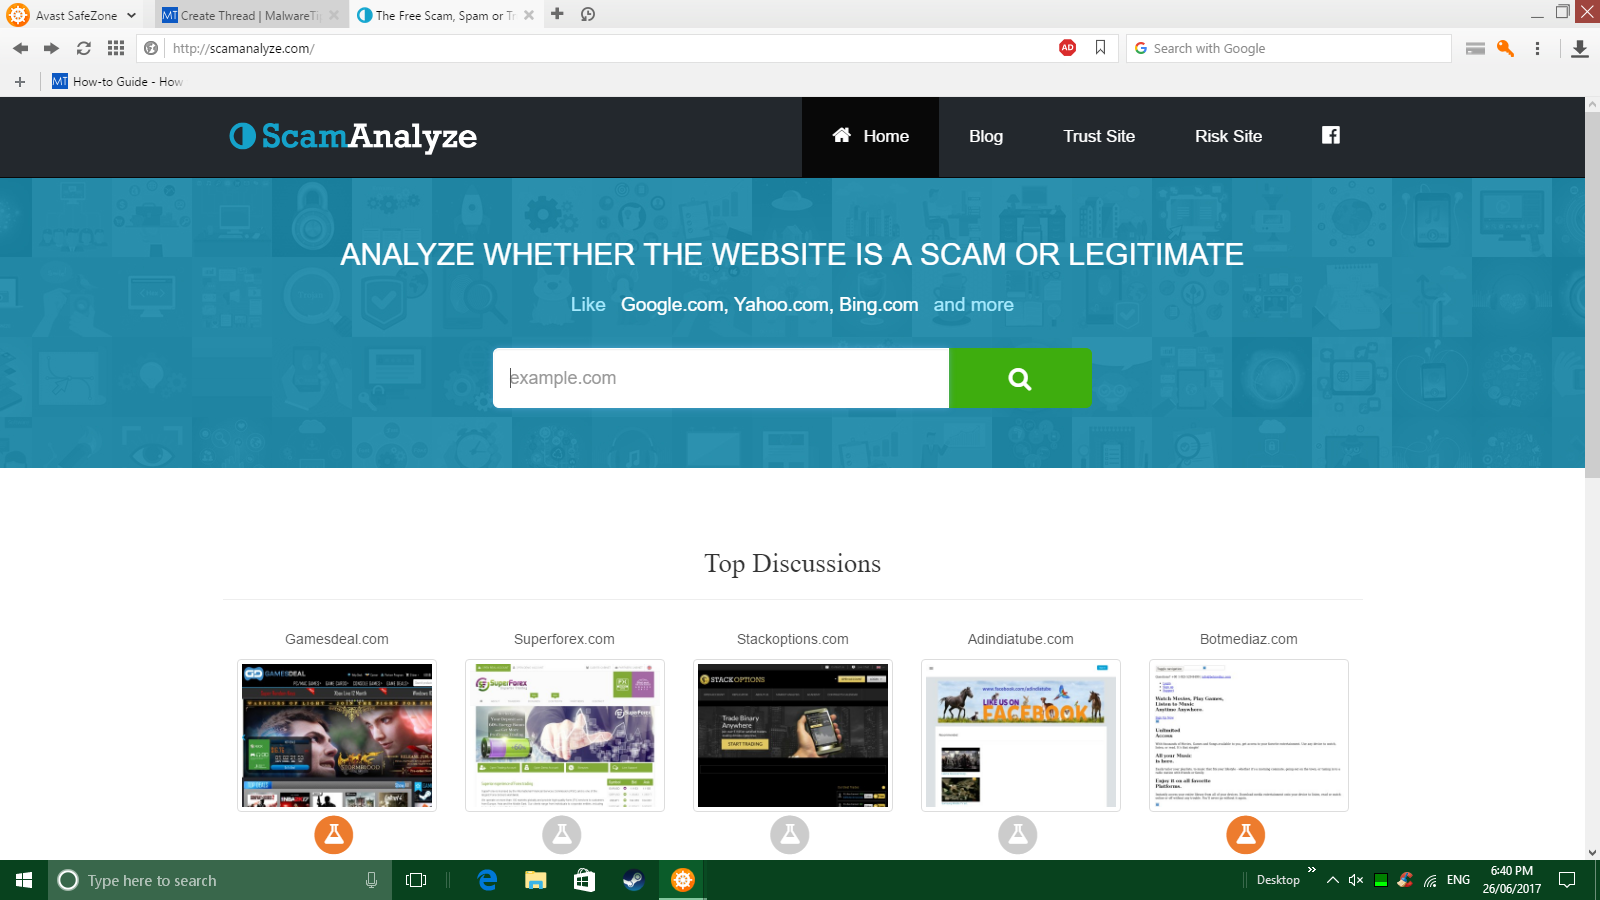Viewport: 1600px width, 900px height.
Task: Add a bookmark with the plus icon
Action: pyautogui.click(x=20, y=82)
